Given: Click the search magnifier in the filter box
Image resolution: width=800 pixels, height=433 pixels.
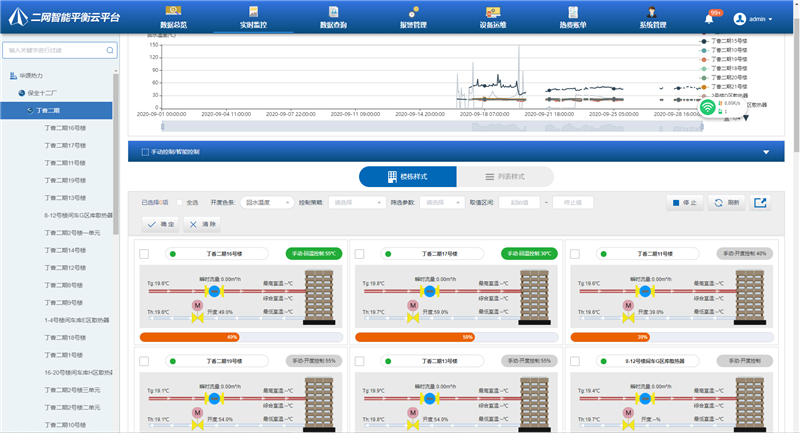Looking at the screenshot, I should click(110, 50).
